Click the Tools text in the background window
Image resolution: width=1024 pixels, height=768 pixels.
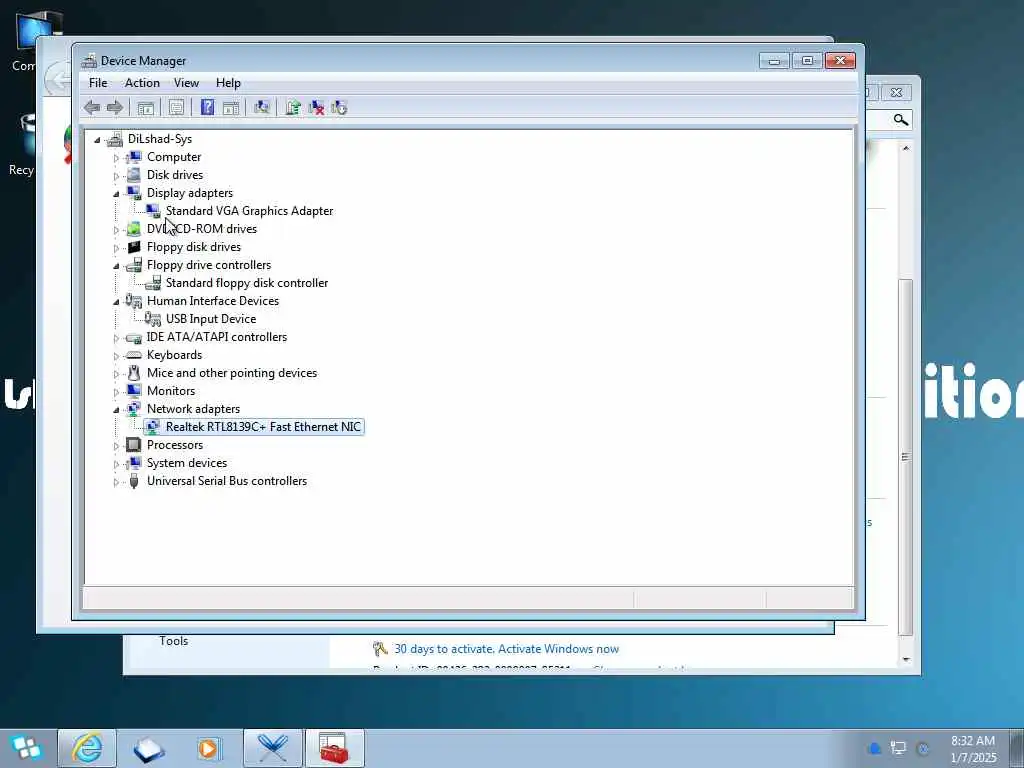(174, 641)
